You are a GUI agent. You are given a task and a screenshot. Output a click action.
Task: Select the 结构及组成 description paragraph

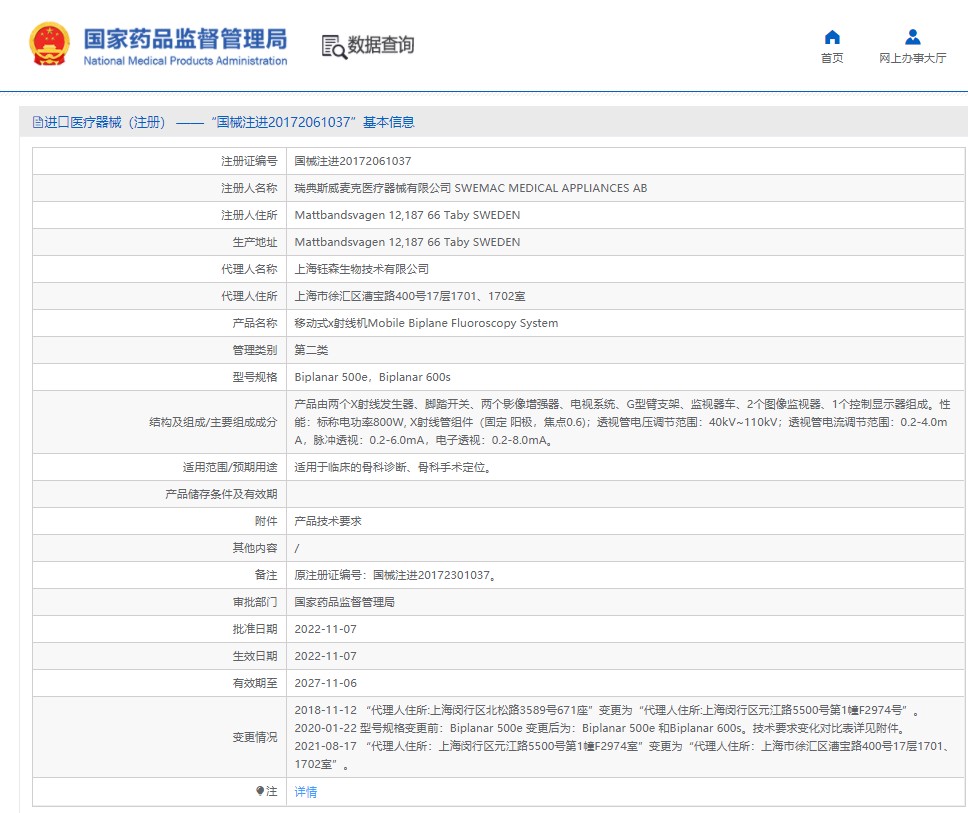click(622, 422)
